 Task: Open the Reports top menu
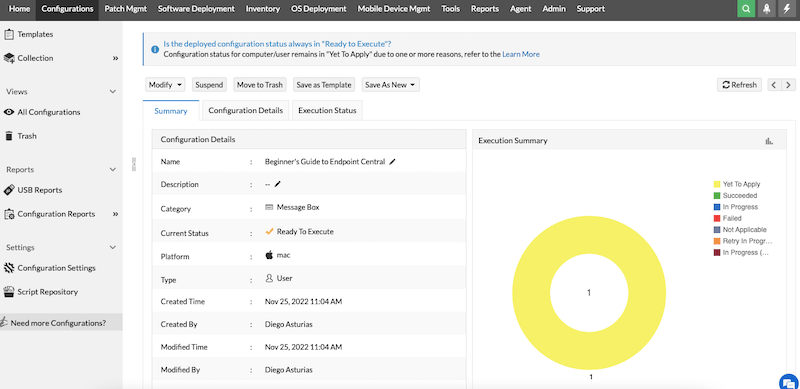(485, 9)
